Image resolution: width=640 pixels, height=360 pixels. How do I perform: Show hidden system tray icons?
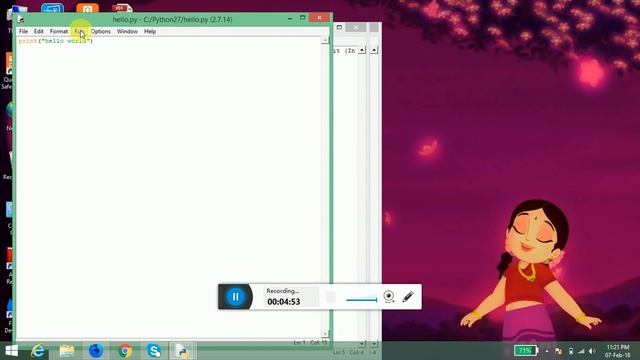[x=547, y=351]
